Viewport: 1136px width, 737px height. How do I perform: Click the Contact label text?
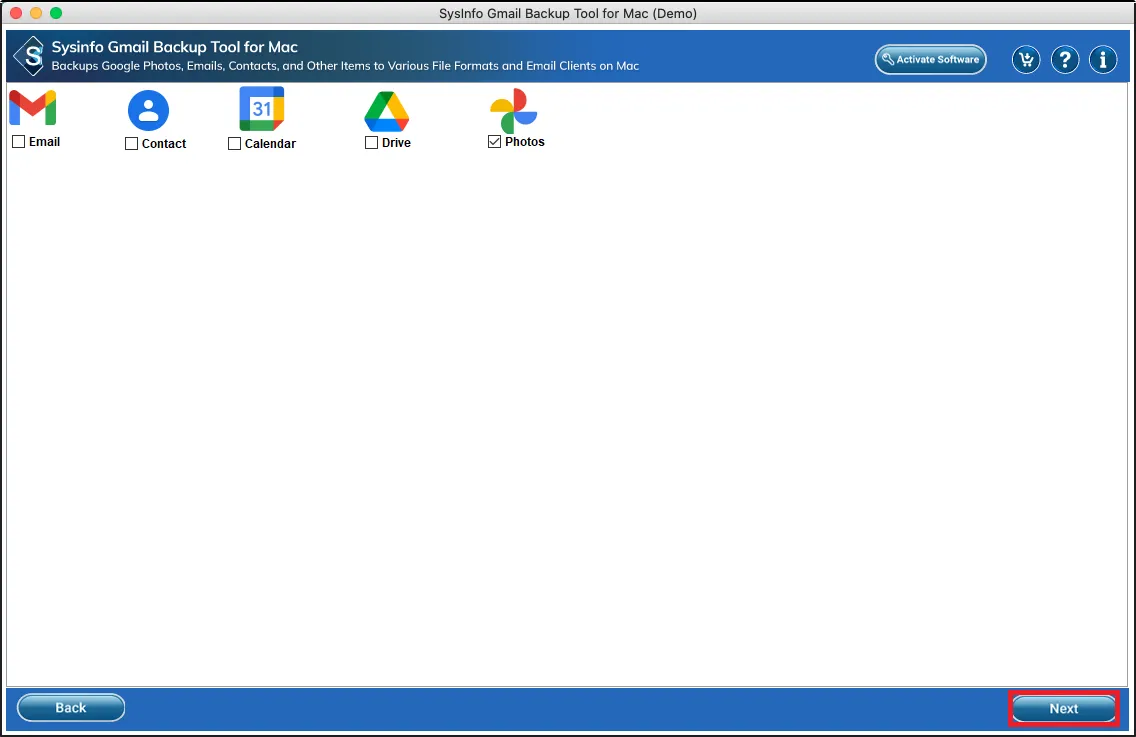tap(164, 143)
